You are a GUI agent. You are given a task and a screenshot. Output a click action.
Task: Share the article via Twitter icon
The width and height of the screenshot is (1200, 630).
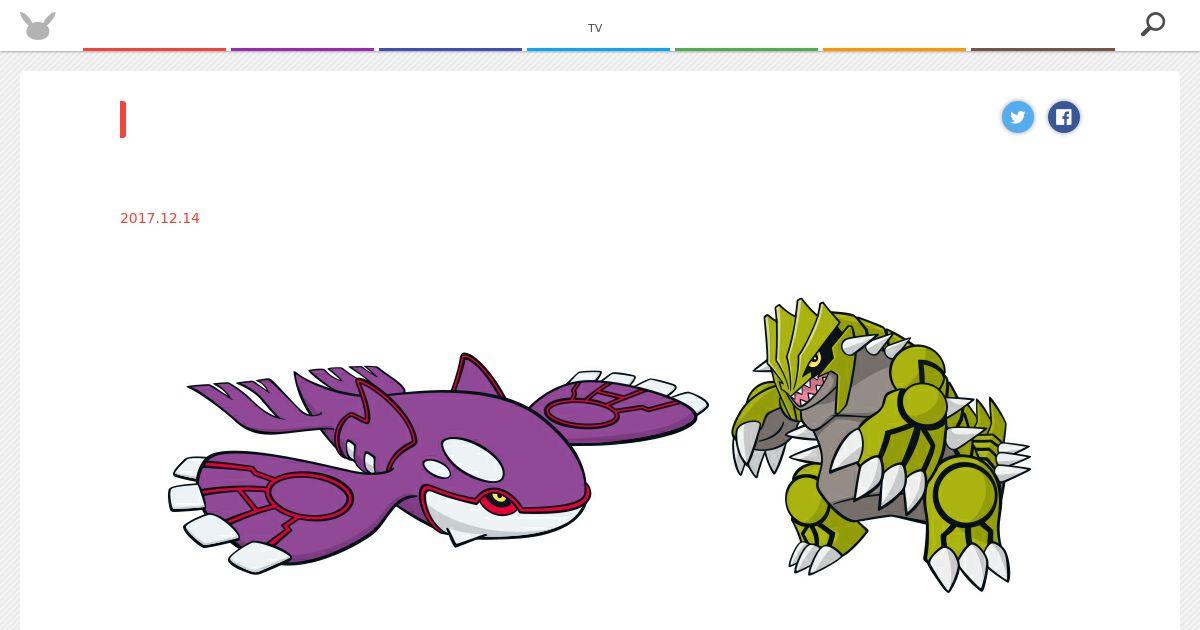[1018, 117]
